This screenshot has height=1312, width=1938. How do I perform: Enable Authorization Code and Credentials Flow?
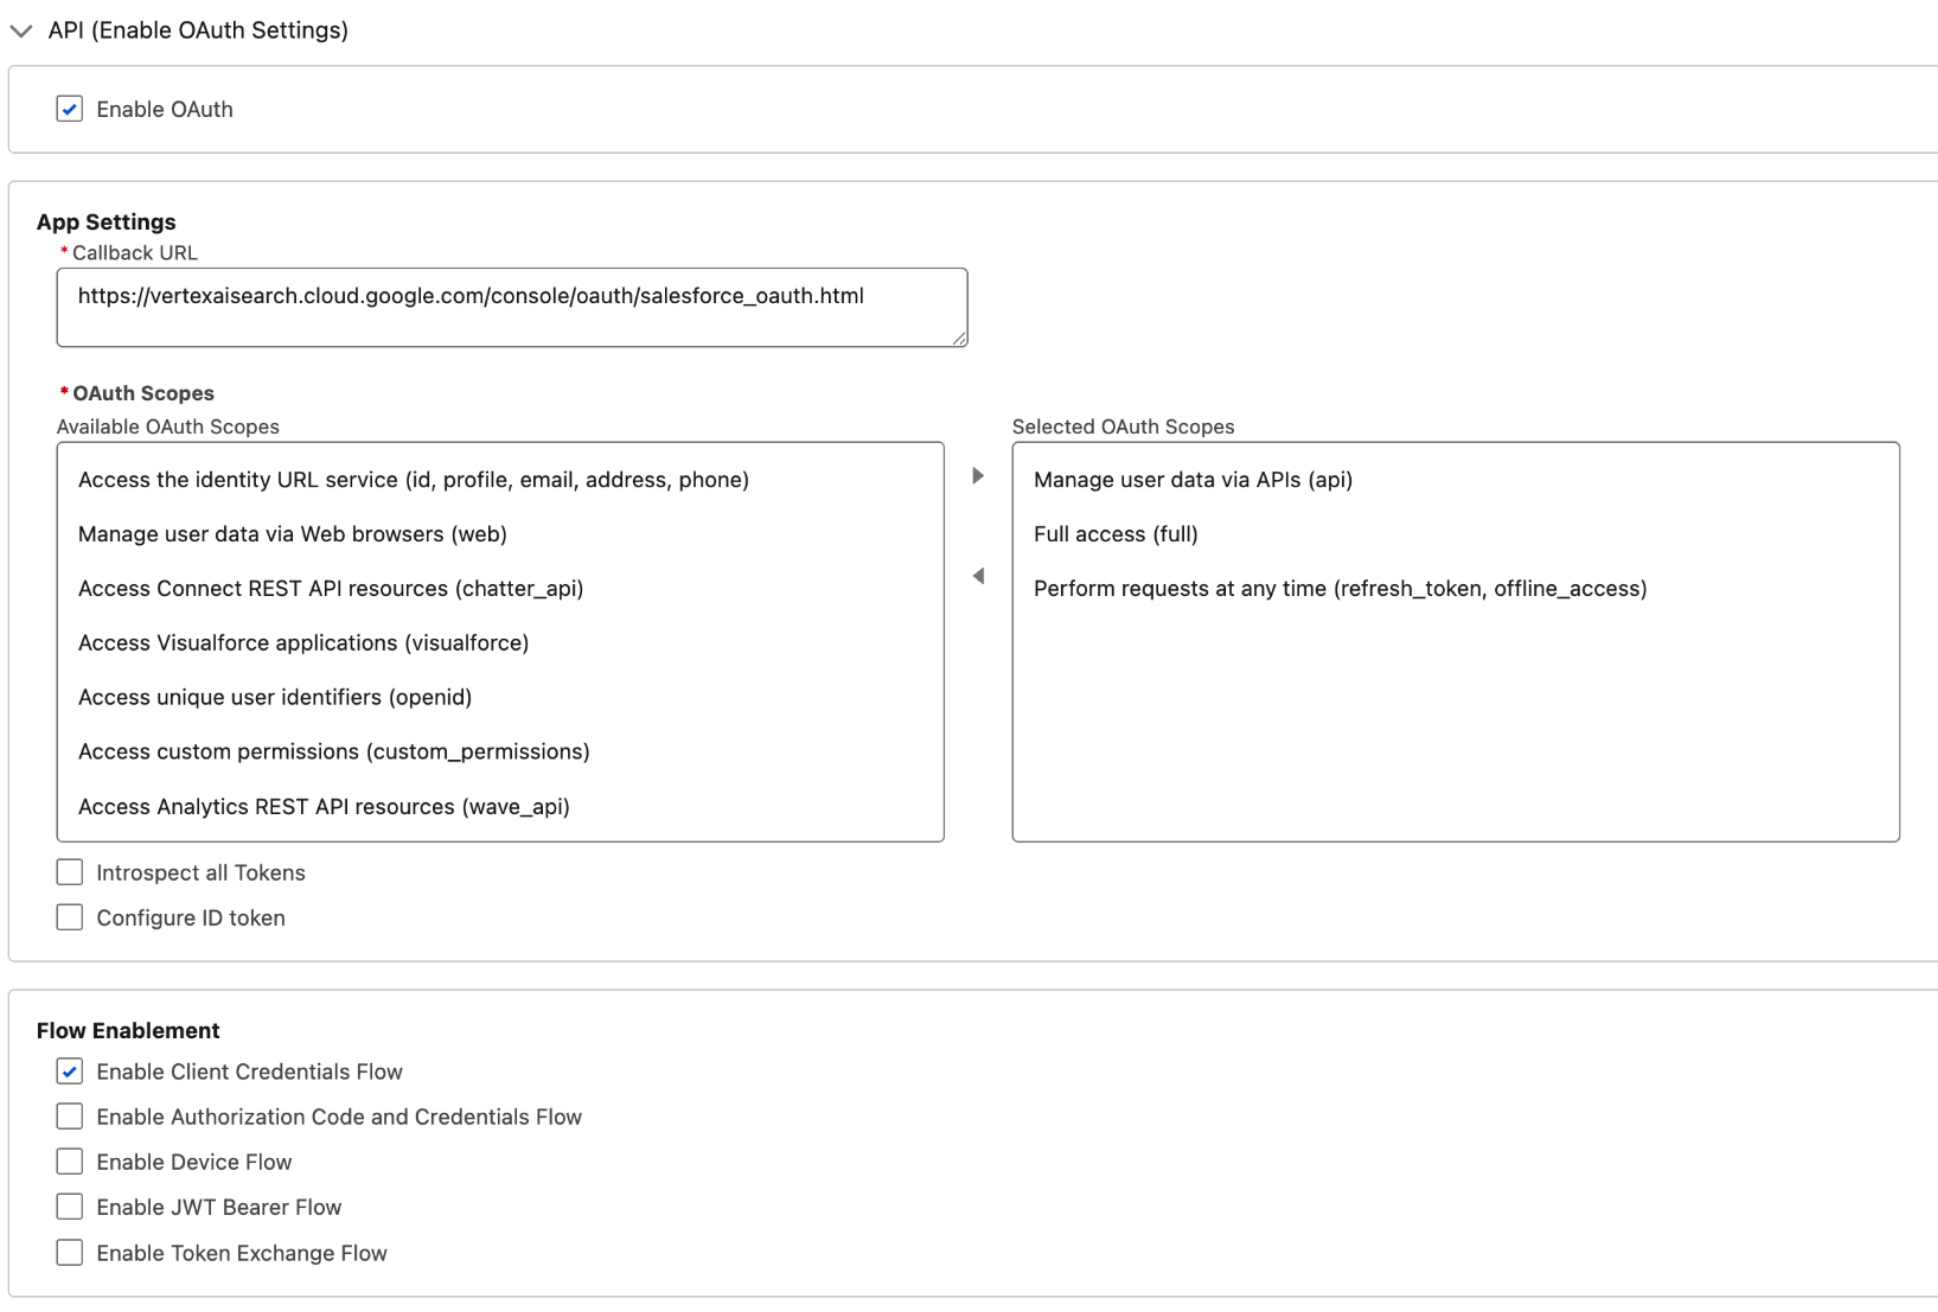coord(69,1116)
